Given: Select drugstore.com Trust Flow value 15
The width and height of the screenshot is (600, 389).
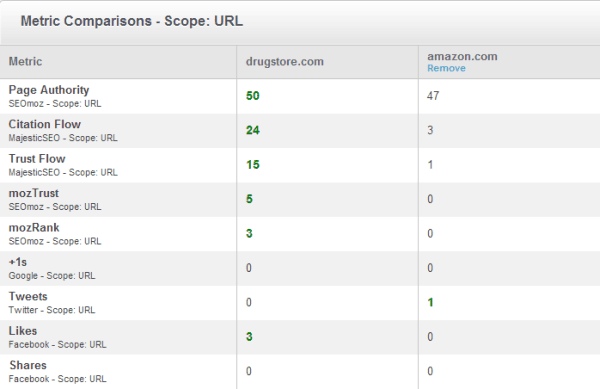Looking at the screenshot, I should tap(253, 164).
